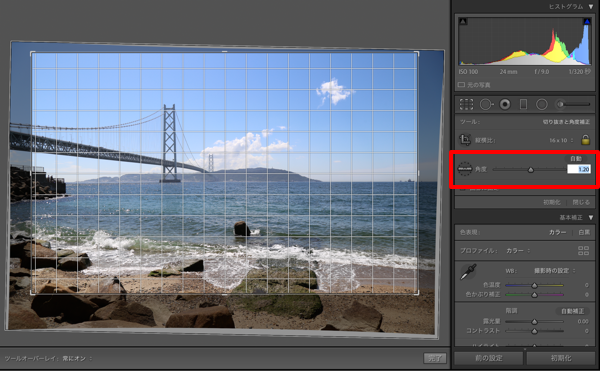Viewport: 600px width, 371px height.
Task: Open the profile browser grid icon
Action: (x=583, y=251)
